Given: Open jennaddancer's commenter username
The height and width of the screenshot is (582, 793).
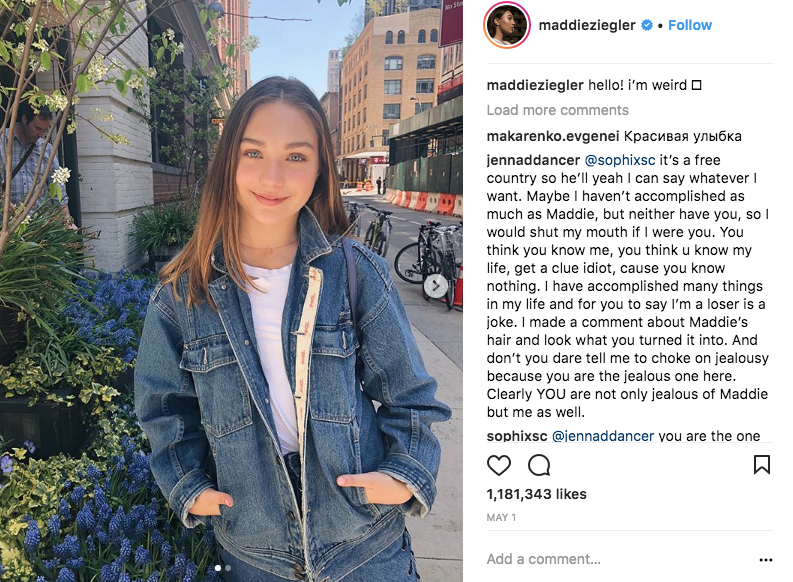Looking at the screenshot, I should pos(533,160).
